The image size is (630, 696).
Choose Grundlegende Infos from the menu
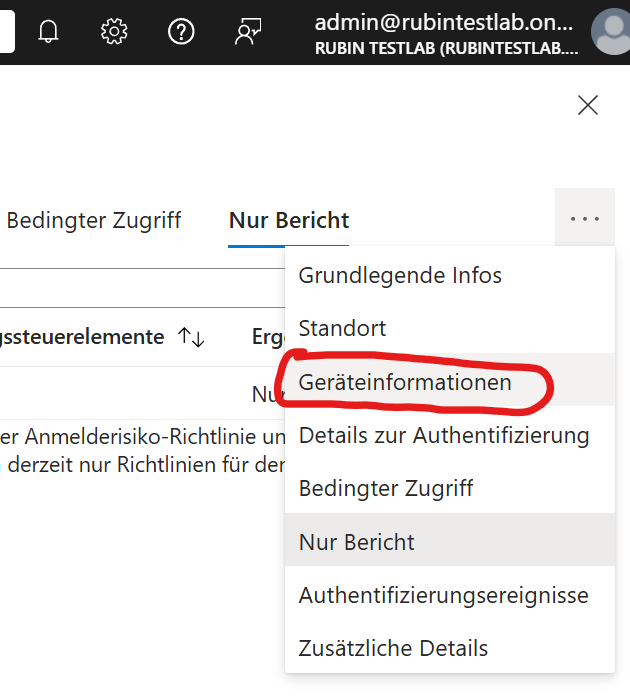tap(400, 275)
